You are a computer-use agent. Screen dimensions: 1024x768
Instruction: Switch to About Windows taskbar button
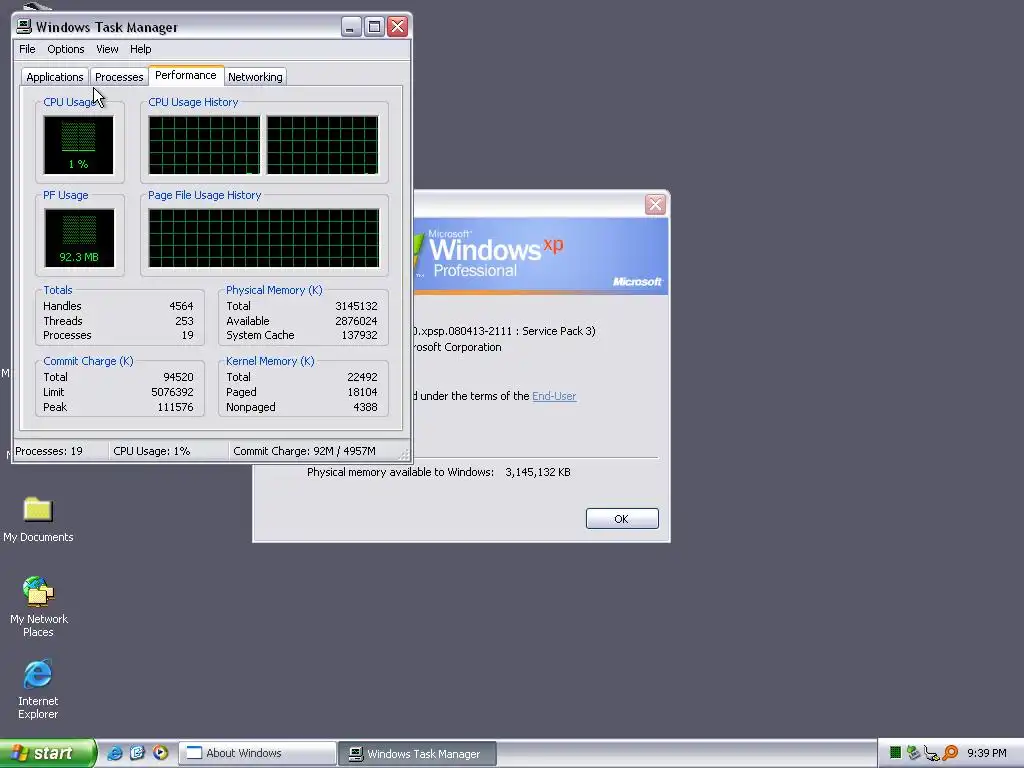click(x=257, y=753)
